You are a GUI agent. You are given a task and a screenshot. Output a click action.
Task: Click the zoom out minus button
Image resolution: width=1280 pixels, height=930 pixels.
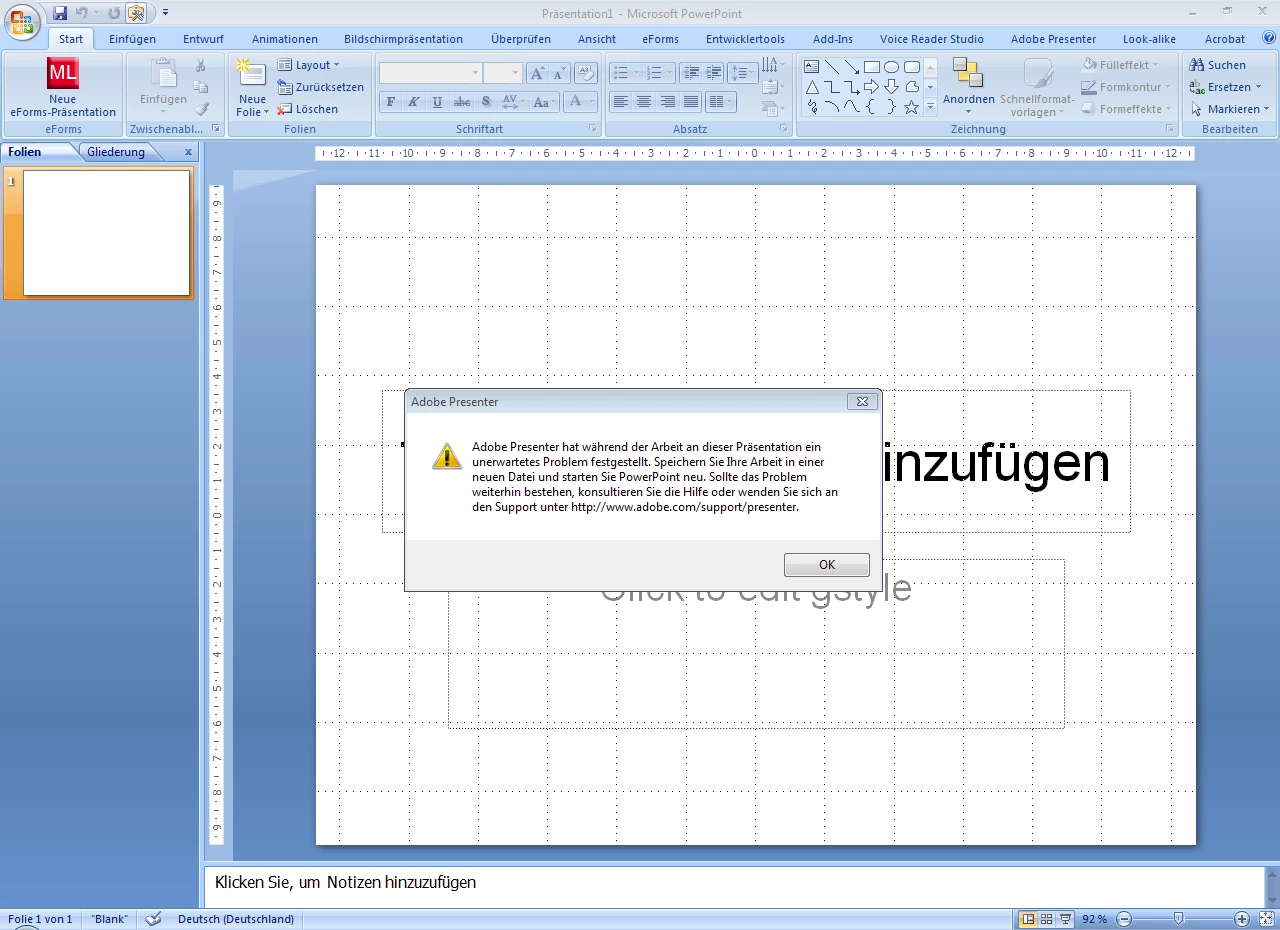[x=1124, y=919]
